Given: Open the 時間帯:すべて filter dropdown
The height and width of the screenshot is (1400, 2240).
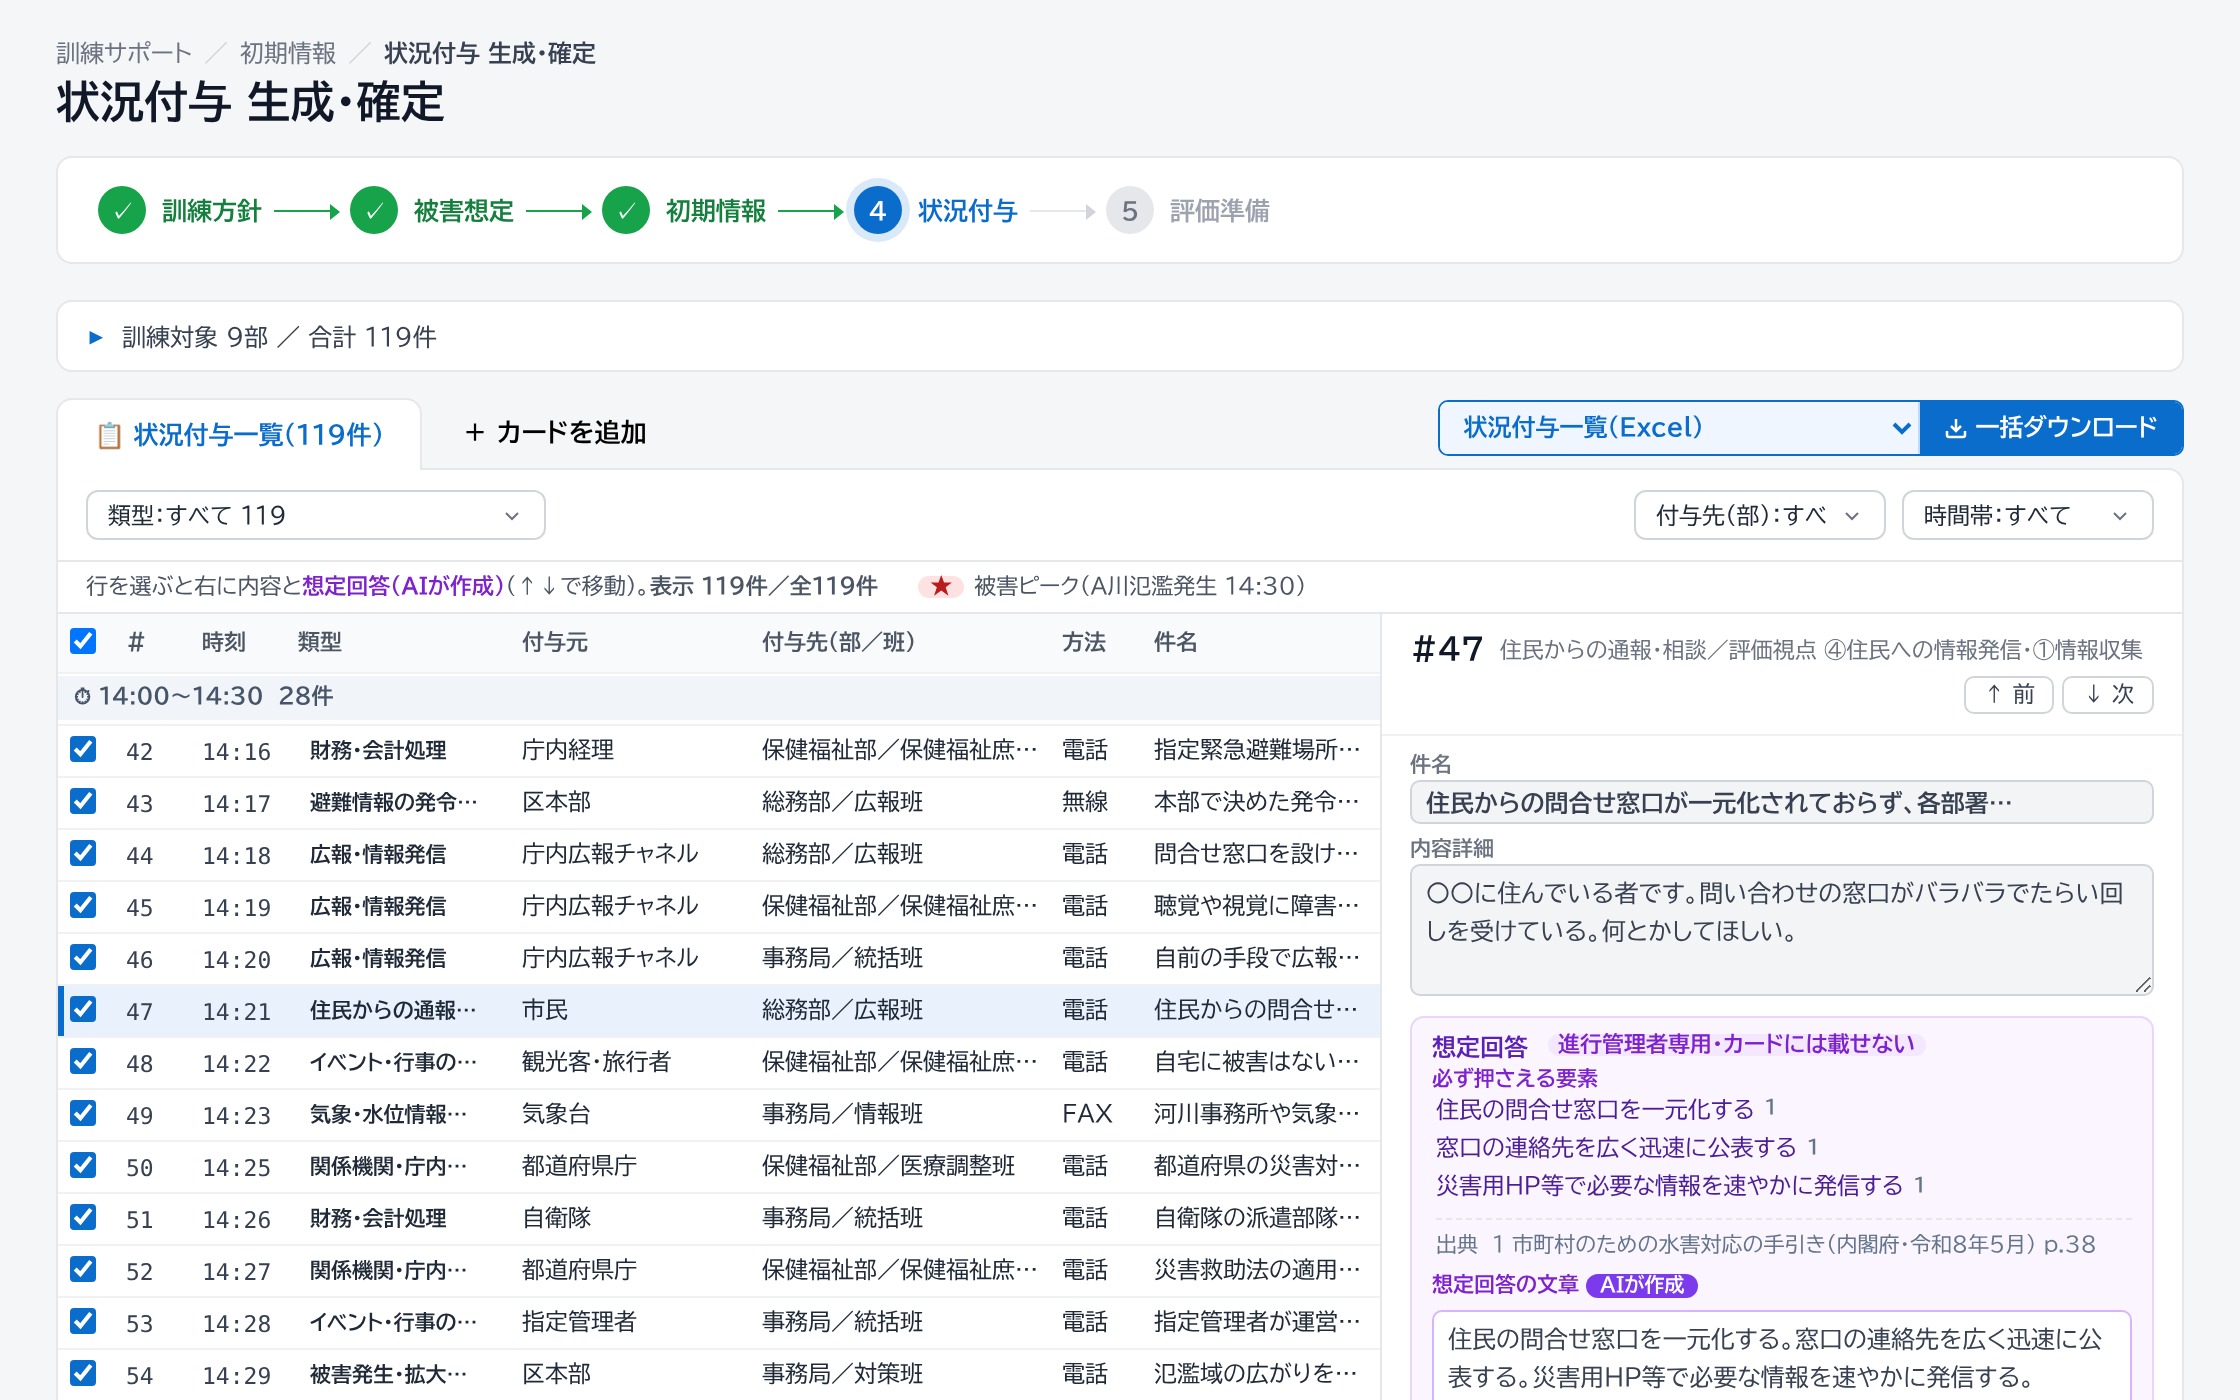Looking at the screenshot, I should (x=2027, y=515).
